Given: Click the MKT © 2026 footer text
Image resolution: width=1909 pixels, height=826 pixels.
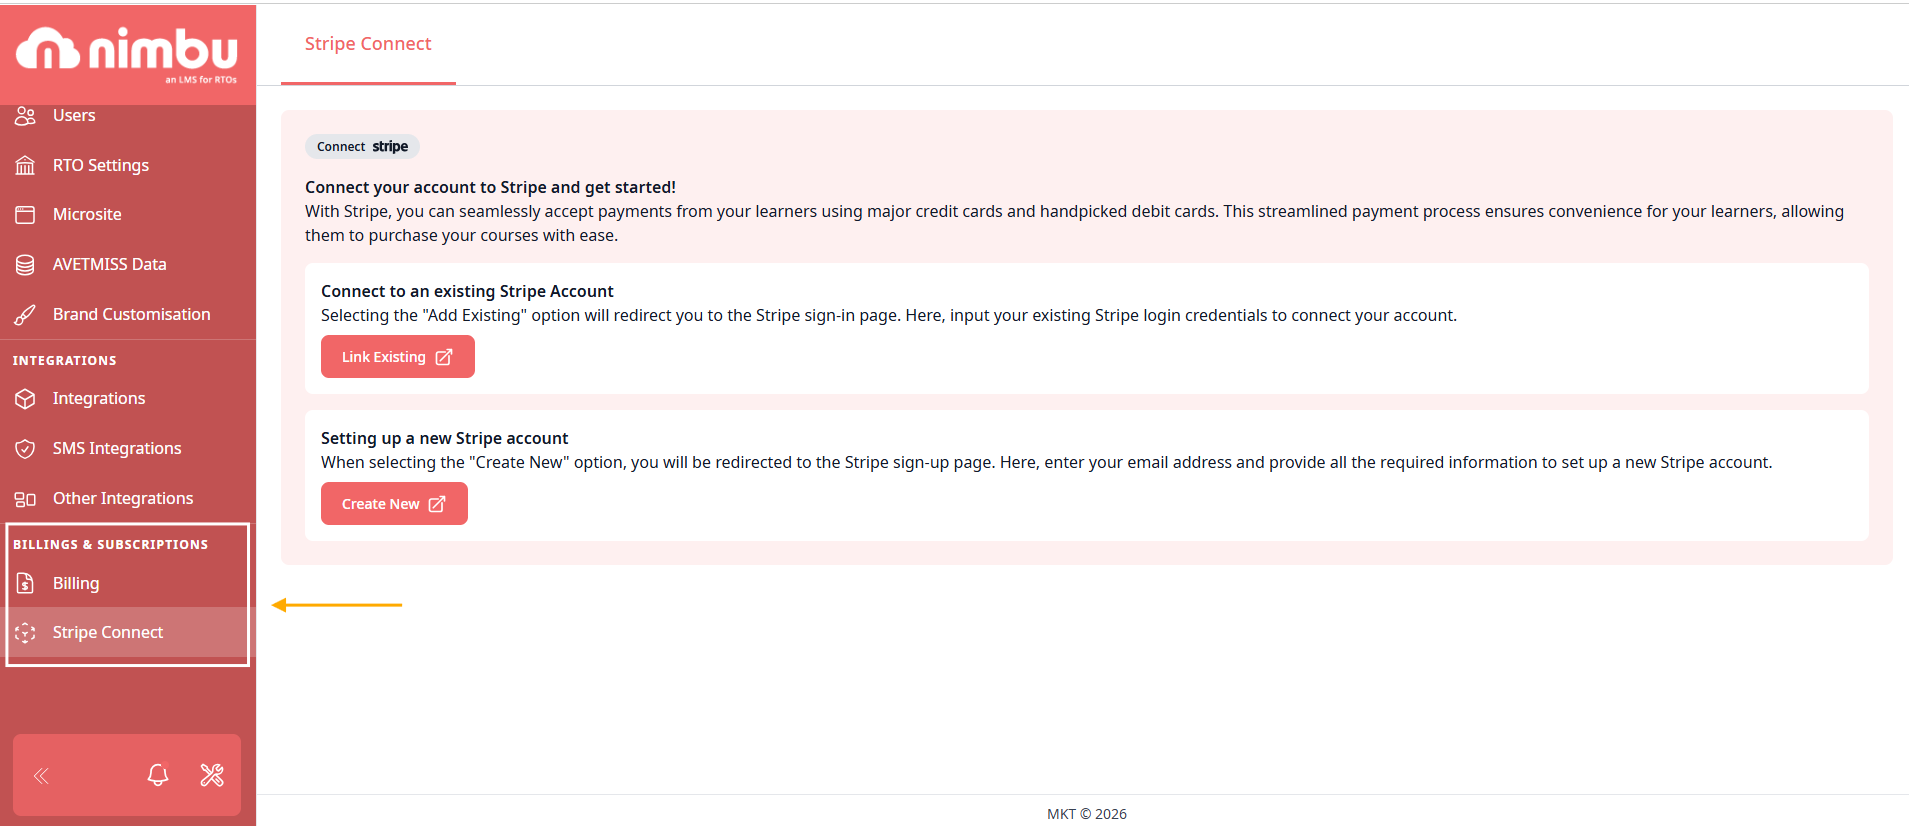Looking at the screenshot, I should click(x=1087, y=814).
